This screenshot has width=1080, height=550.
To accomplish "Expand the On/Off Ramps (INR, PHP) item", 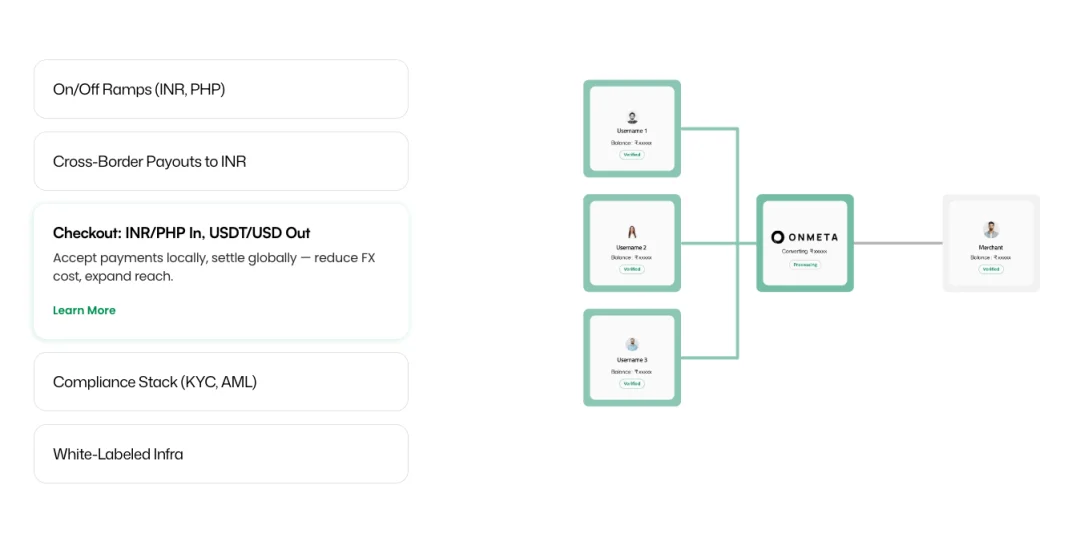I will (221, 89).
